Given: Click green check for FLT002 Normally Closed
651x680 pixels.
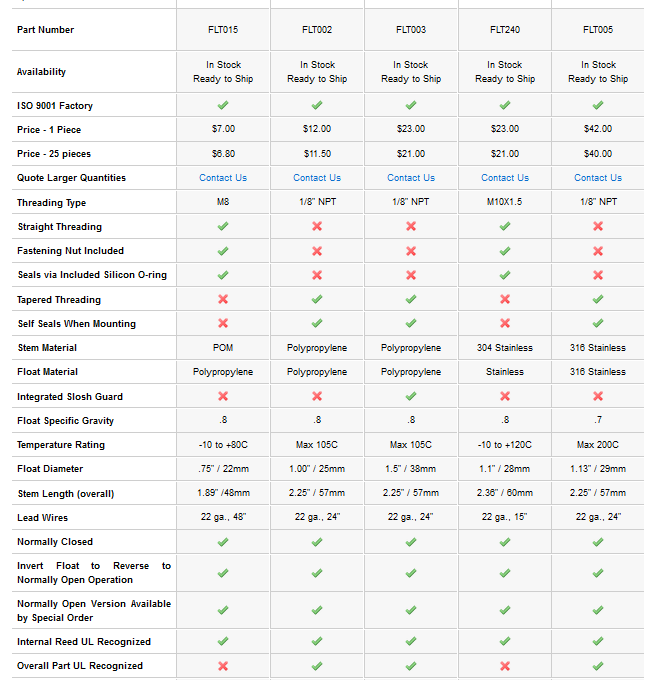Looking at the screenshot, I should point(317,542).
